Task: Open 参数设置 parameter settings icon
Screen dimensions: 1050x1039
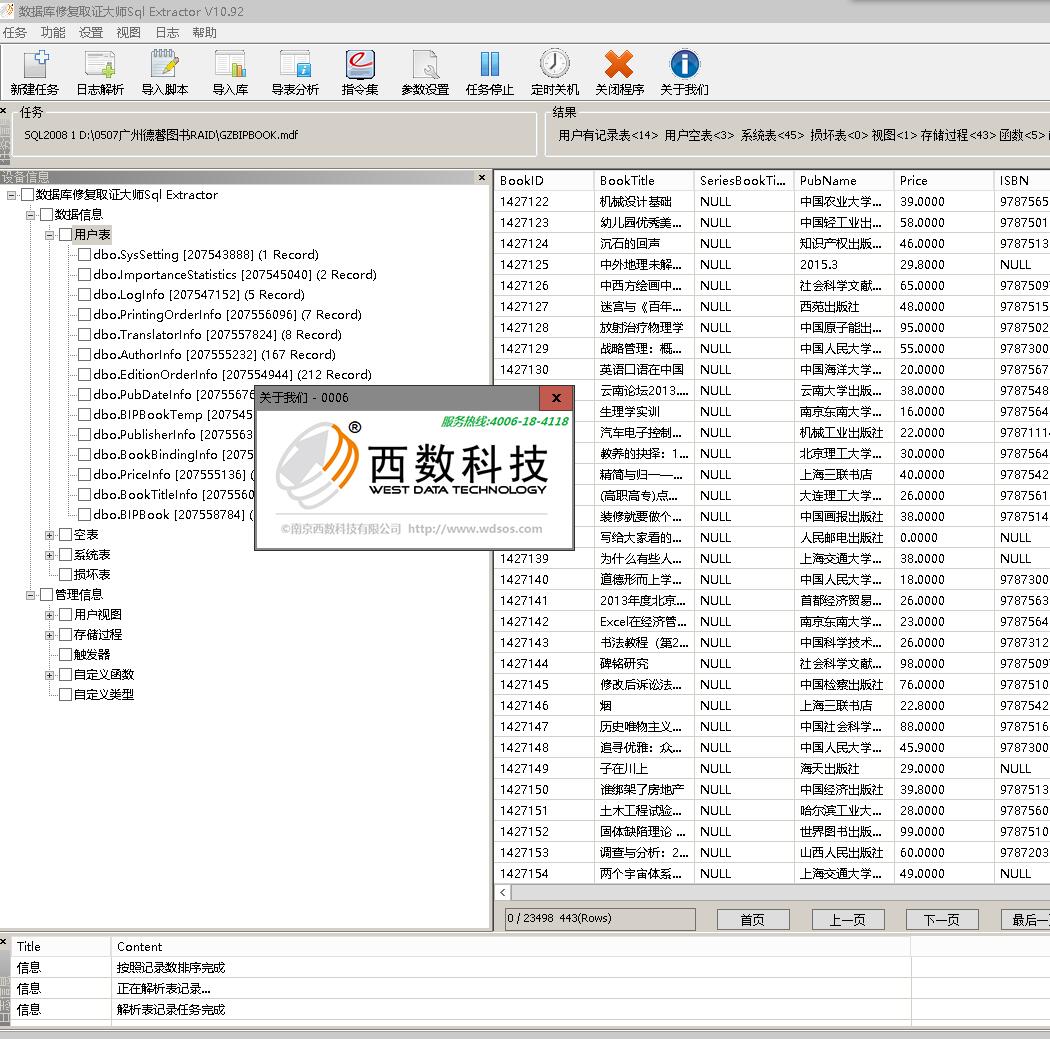Action: click(x=425, y=65)
